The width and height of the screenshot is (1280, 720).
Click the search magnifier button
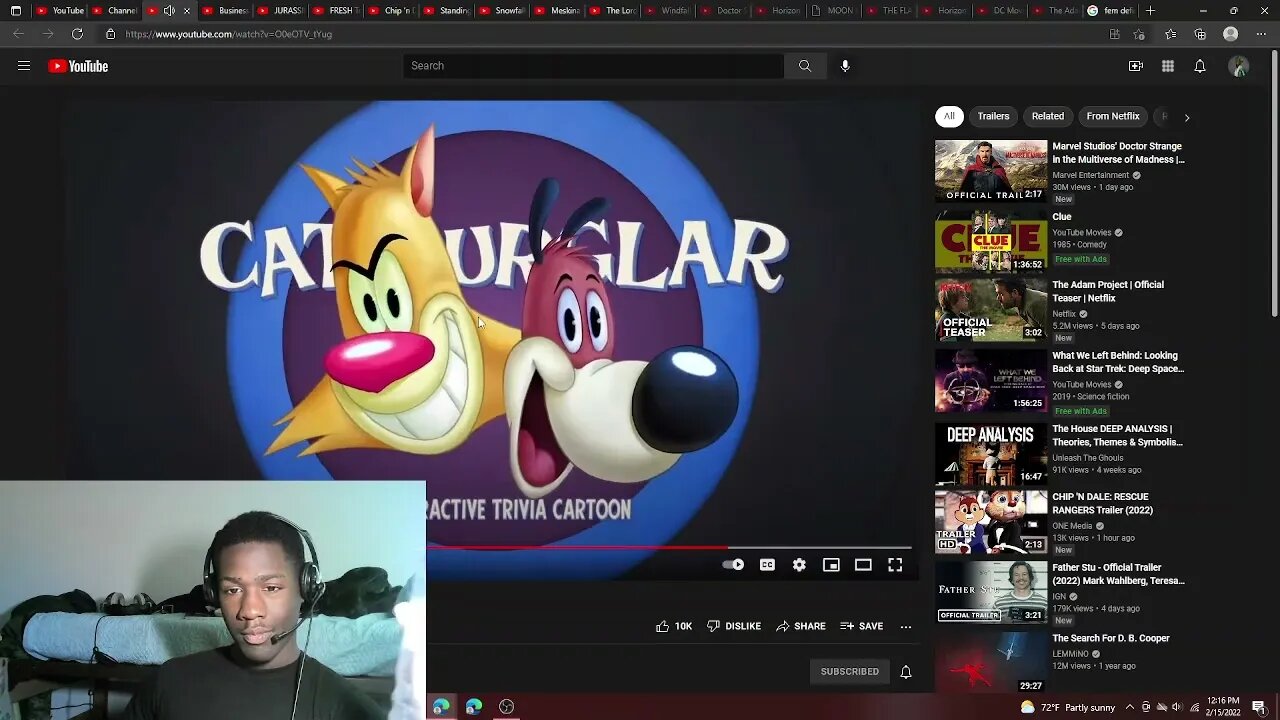coord(805,66)
